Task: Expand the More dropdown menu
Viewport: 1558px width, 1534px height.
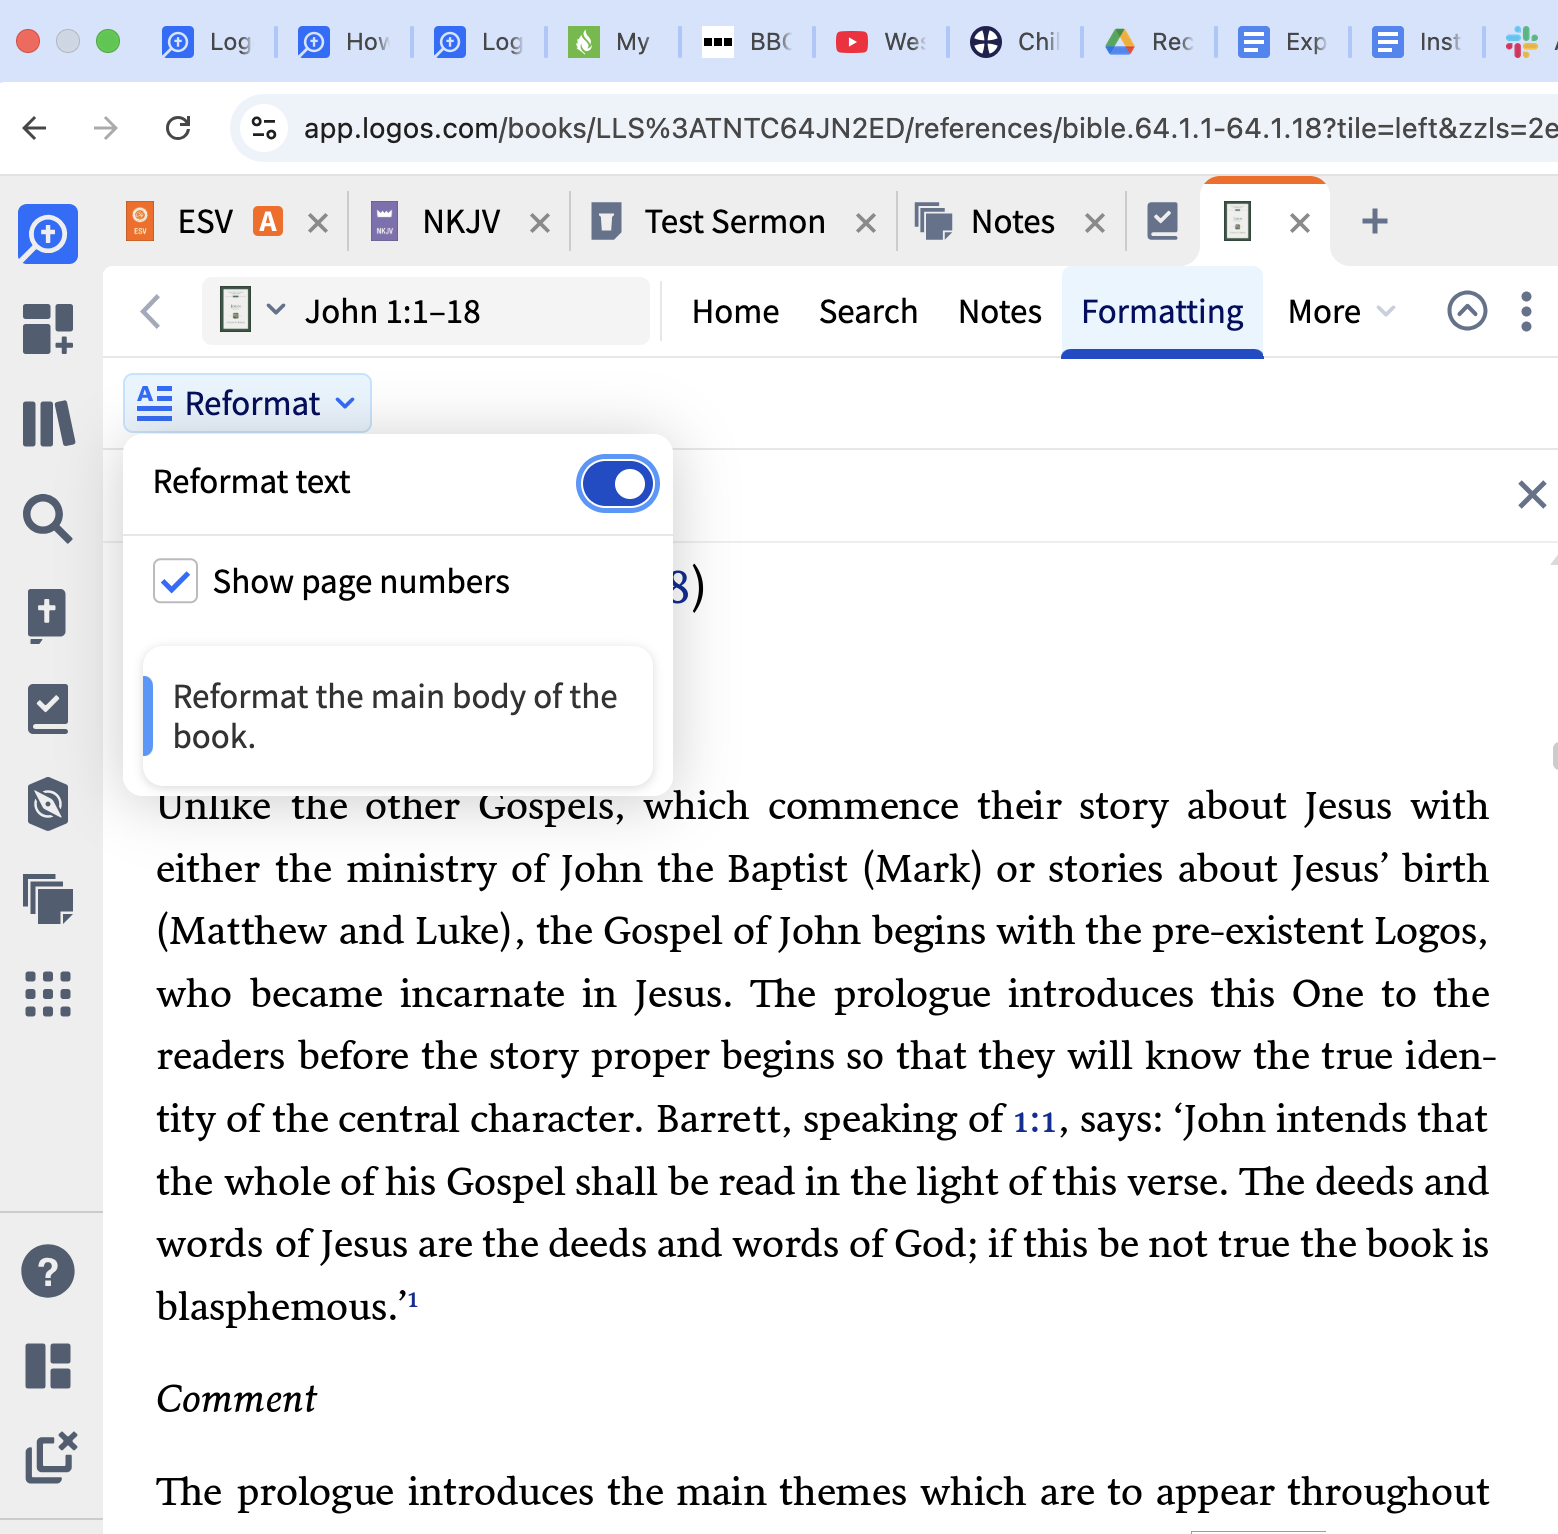Action: point(1341,312)
